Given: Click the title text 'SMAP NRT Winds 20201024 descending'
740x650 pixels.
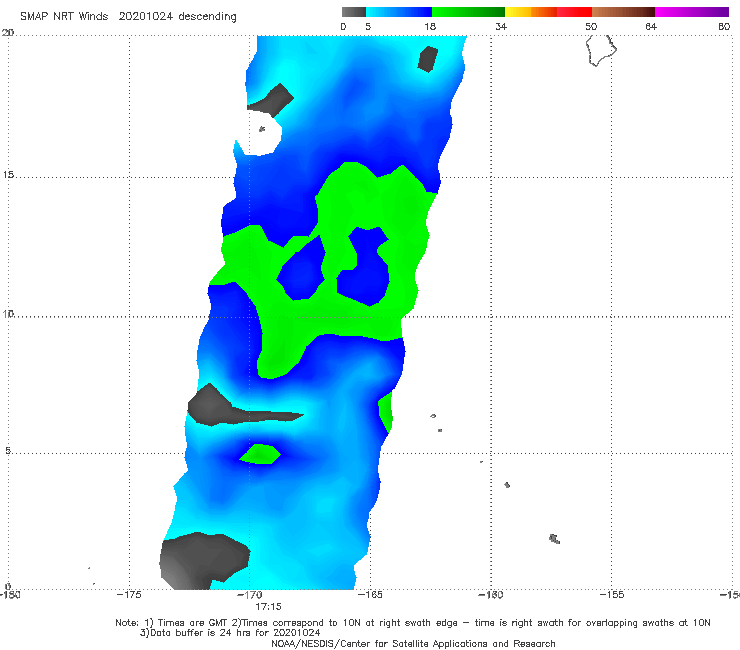Looking at the screenshot, I should tap(128, 17).
